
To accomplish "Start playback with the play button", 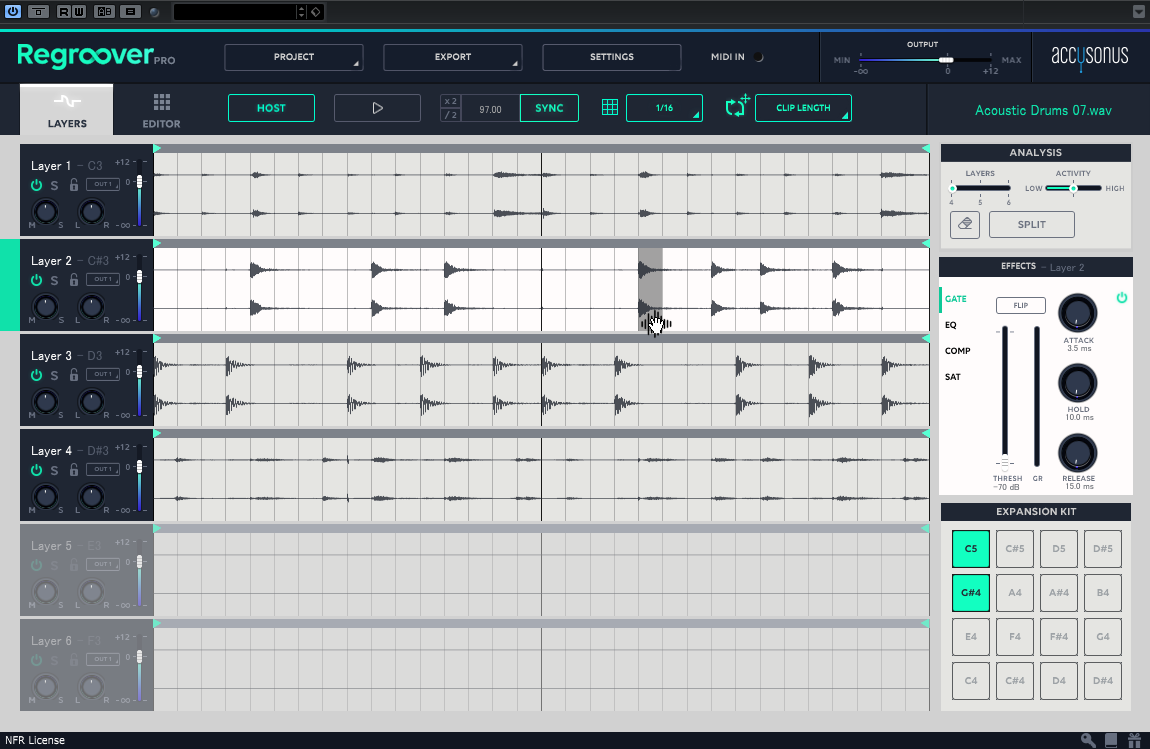I will click(377, 108).
